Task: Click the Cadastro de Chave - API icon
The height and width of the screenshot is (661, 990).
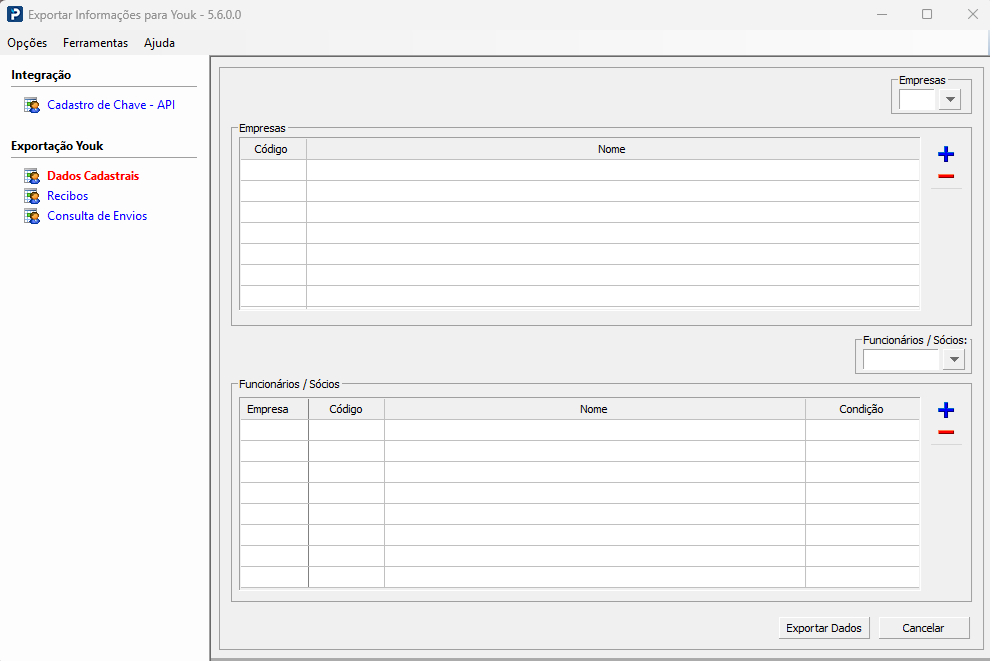Action: (x=32, y=105)
